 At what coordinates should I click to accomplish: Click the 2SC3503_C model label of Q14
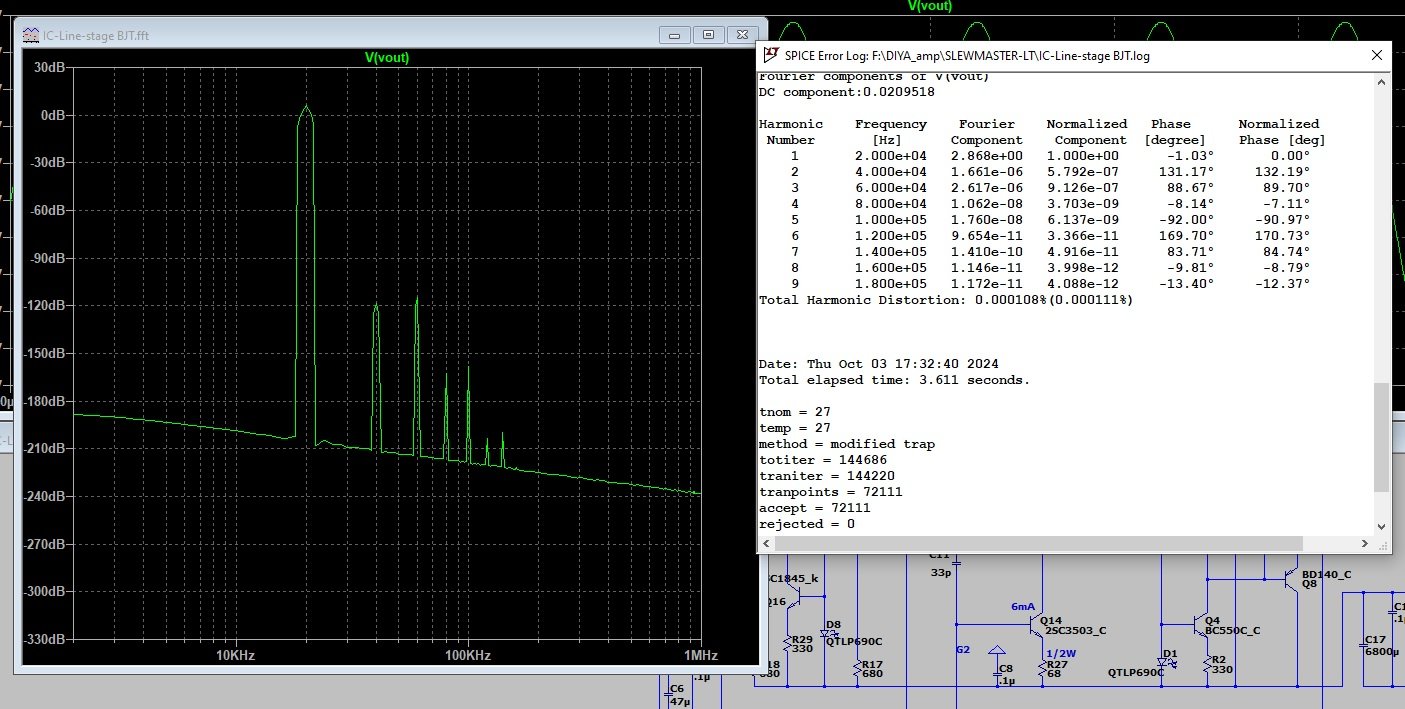click(1074, 631)
